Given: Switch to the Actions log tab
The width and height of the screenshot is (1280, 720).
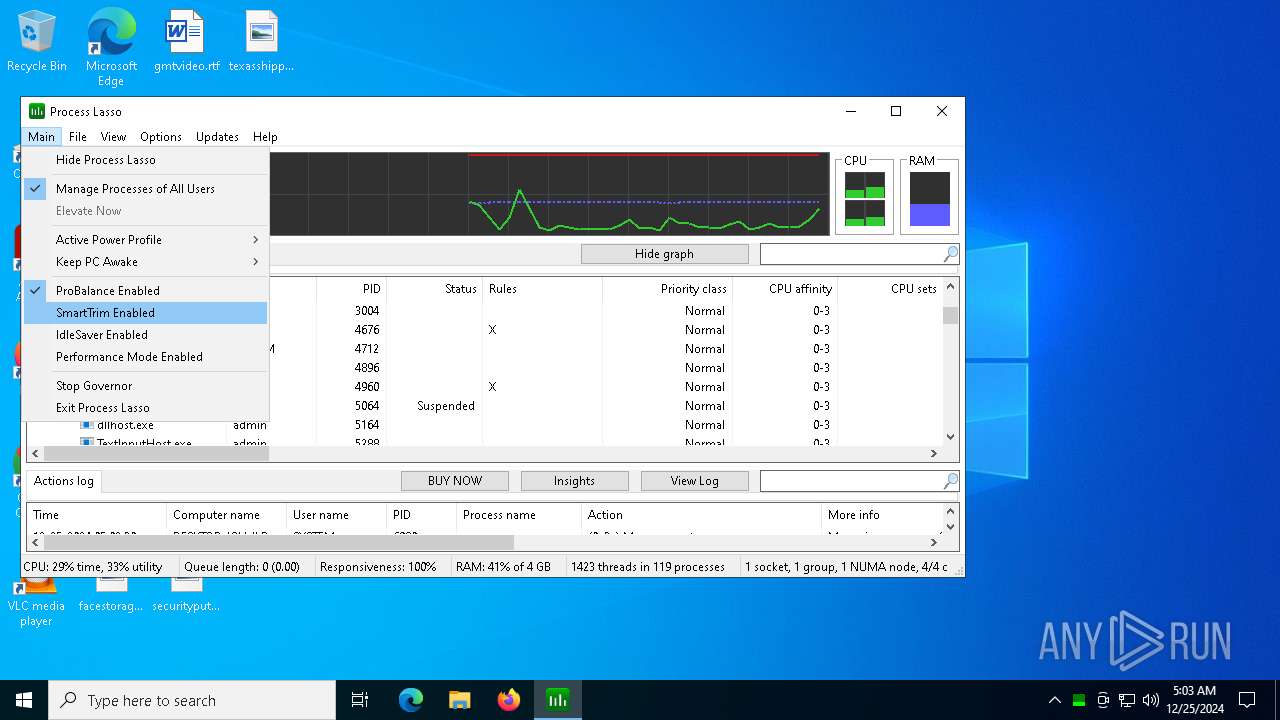Looking at the screenshot, I should pos(64,481).
